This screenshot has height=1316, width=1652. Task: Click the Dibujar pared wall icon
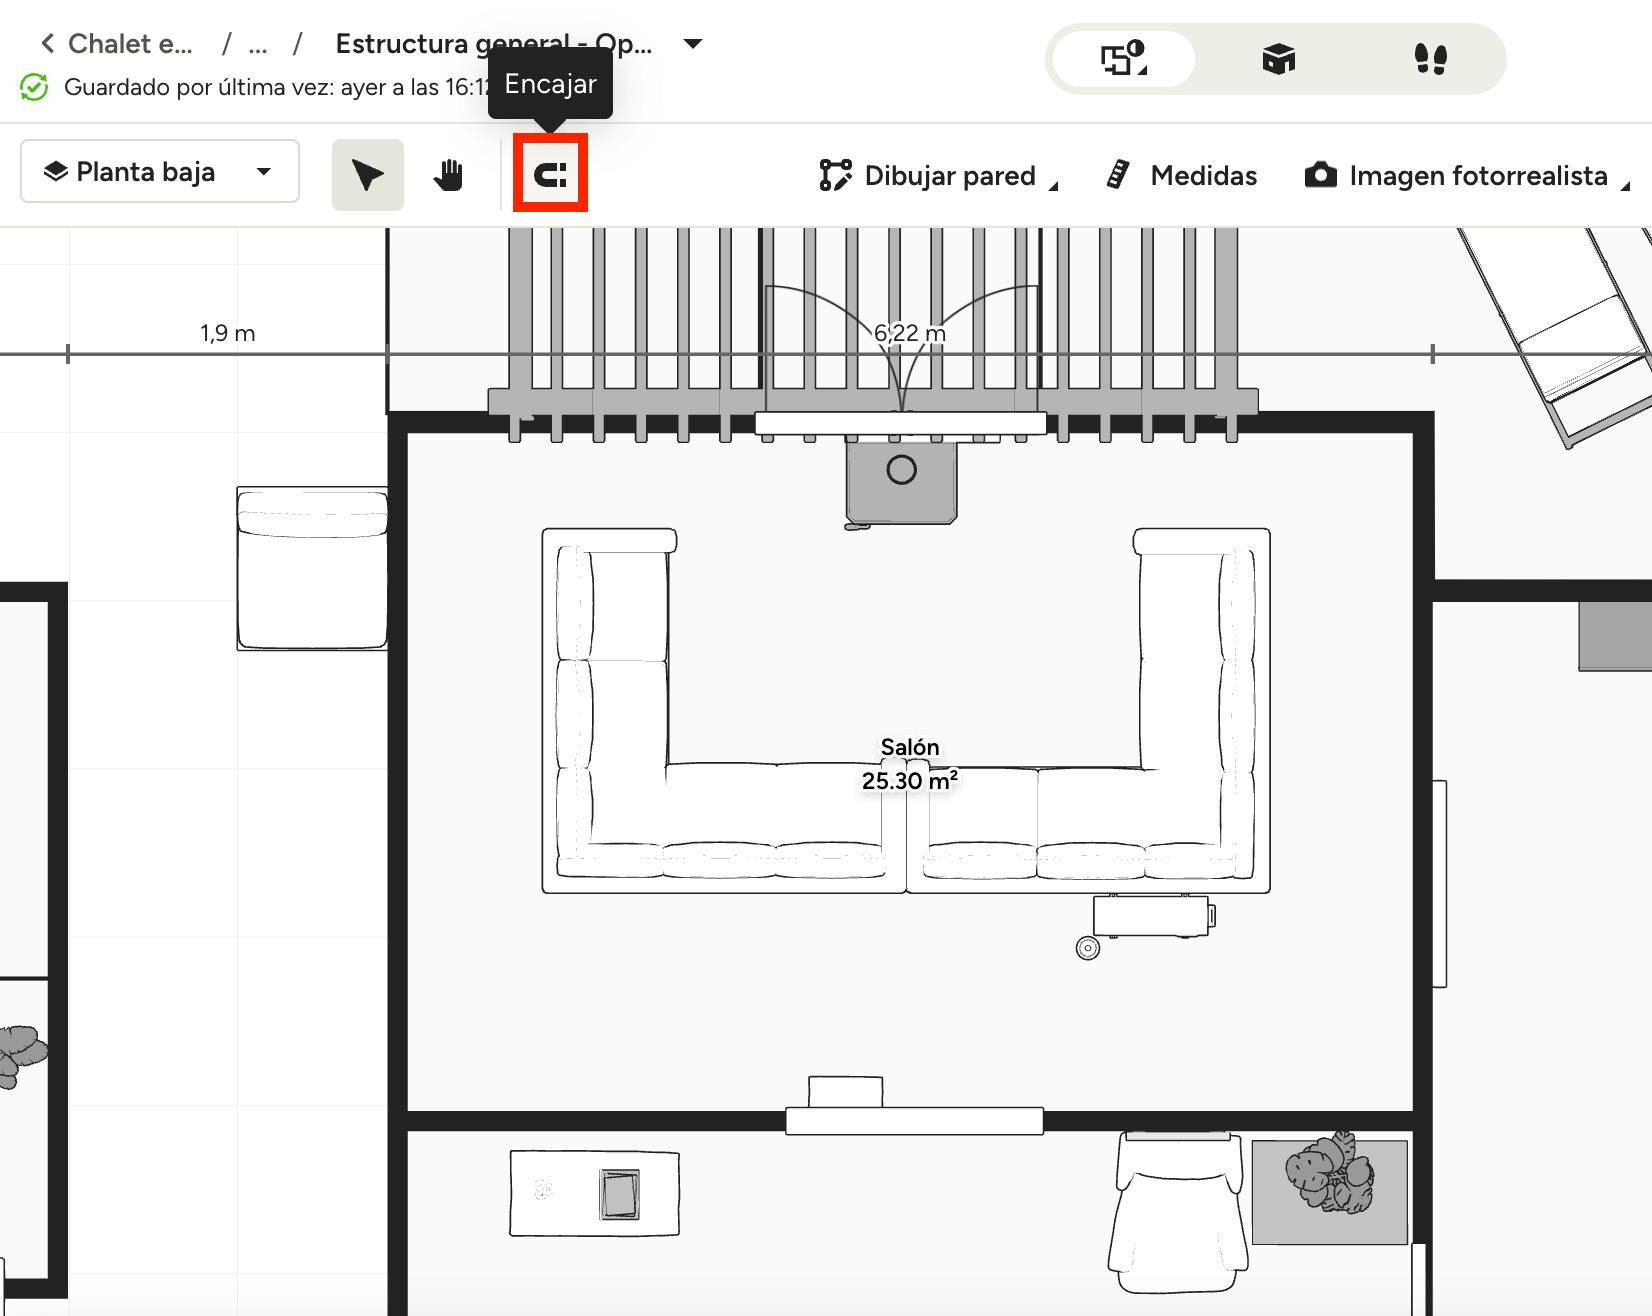coord(835,175)
